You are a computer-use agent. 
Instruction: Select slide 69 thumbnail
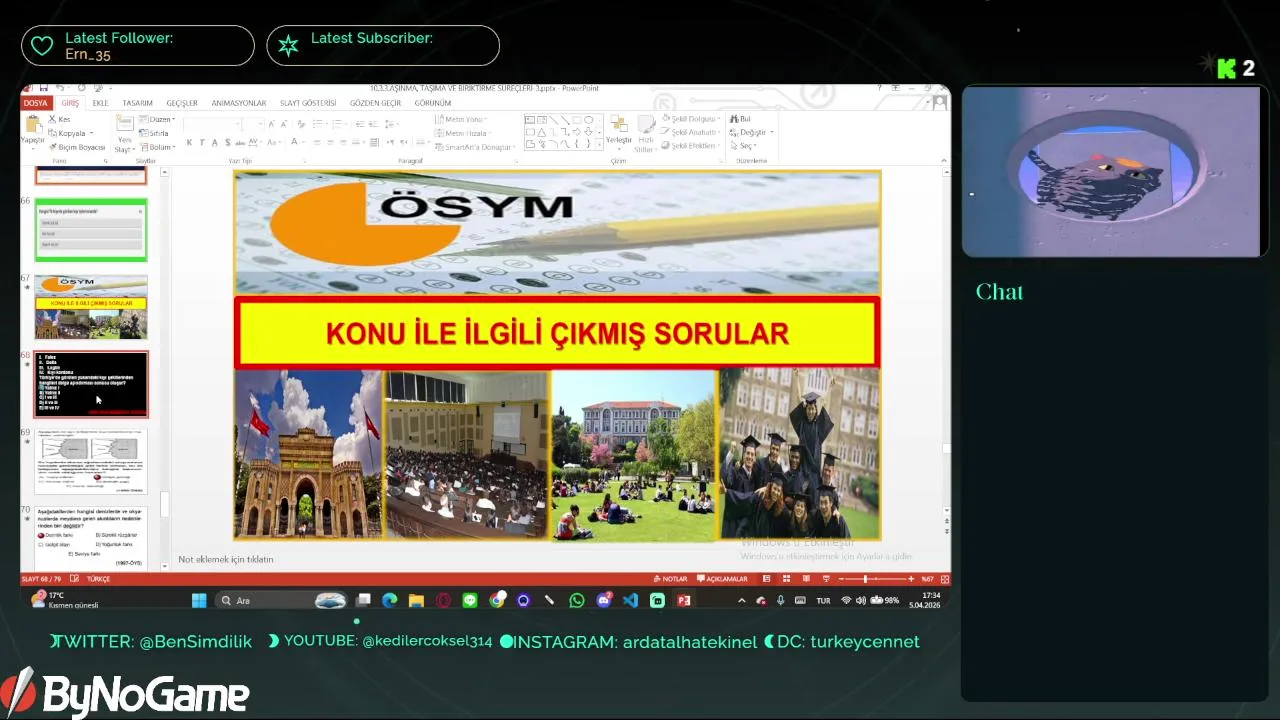(91, 462)
